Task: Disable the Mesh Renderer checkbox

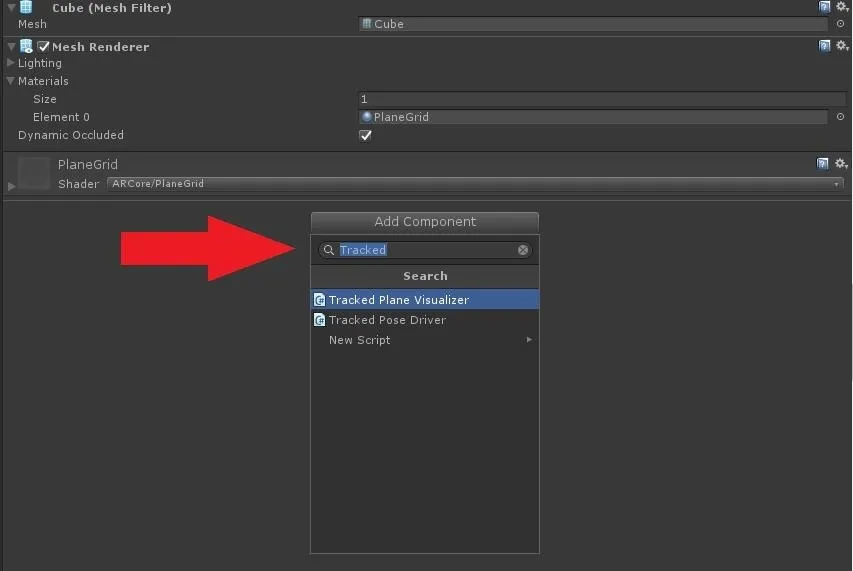Action: [x=44, y=47]
